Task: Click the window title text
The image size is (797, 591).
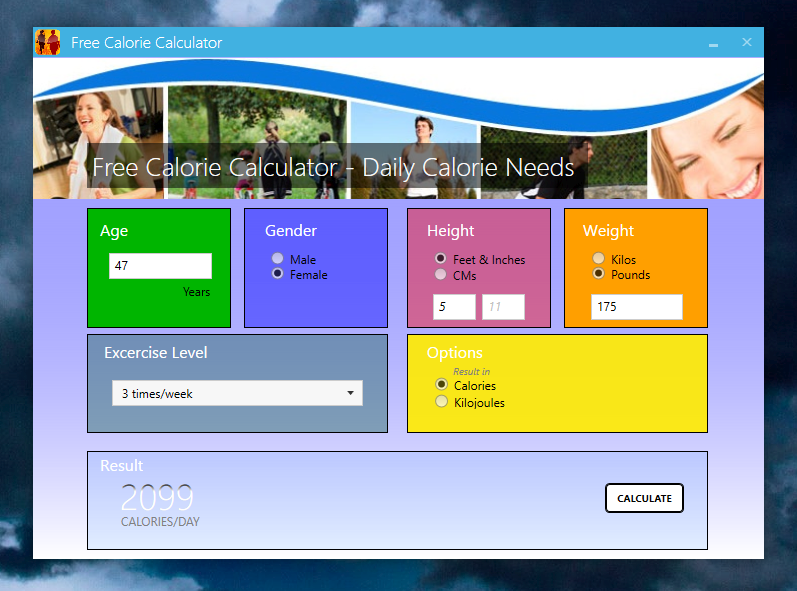Action: pos(146,43)
